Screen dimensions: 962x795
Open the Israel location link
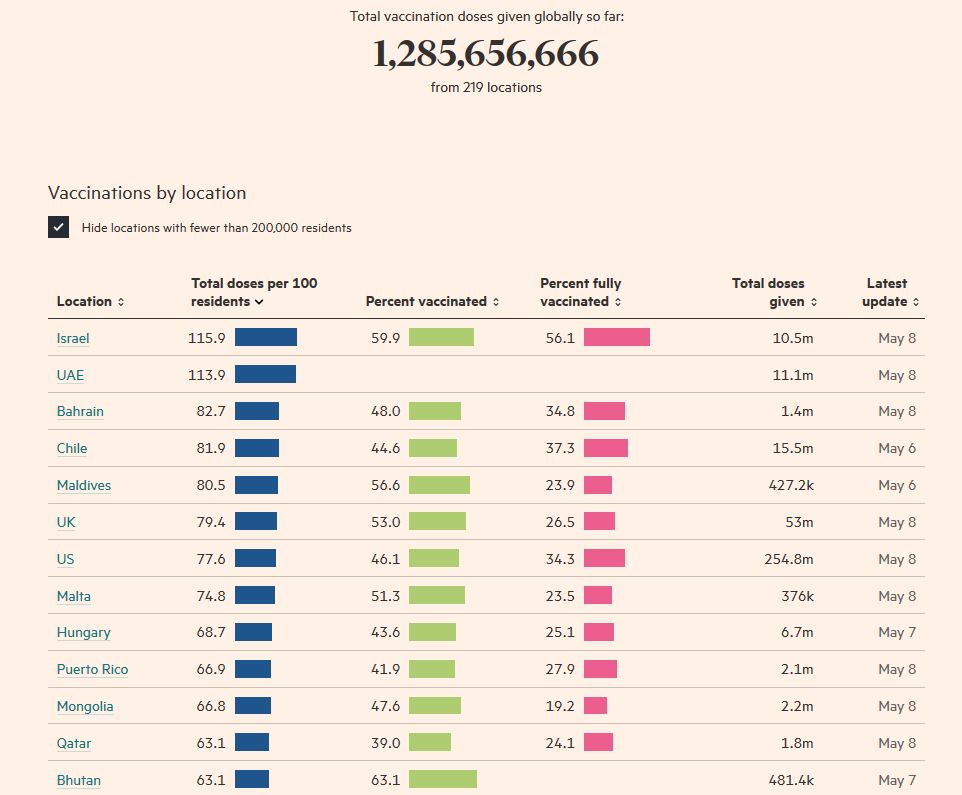click(x=73, y=339)
